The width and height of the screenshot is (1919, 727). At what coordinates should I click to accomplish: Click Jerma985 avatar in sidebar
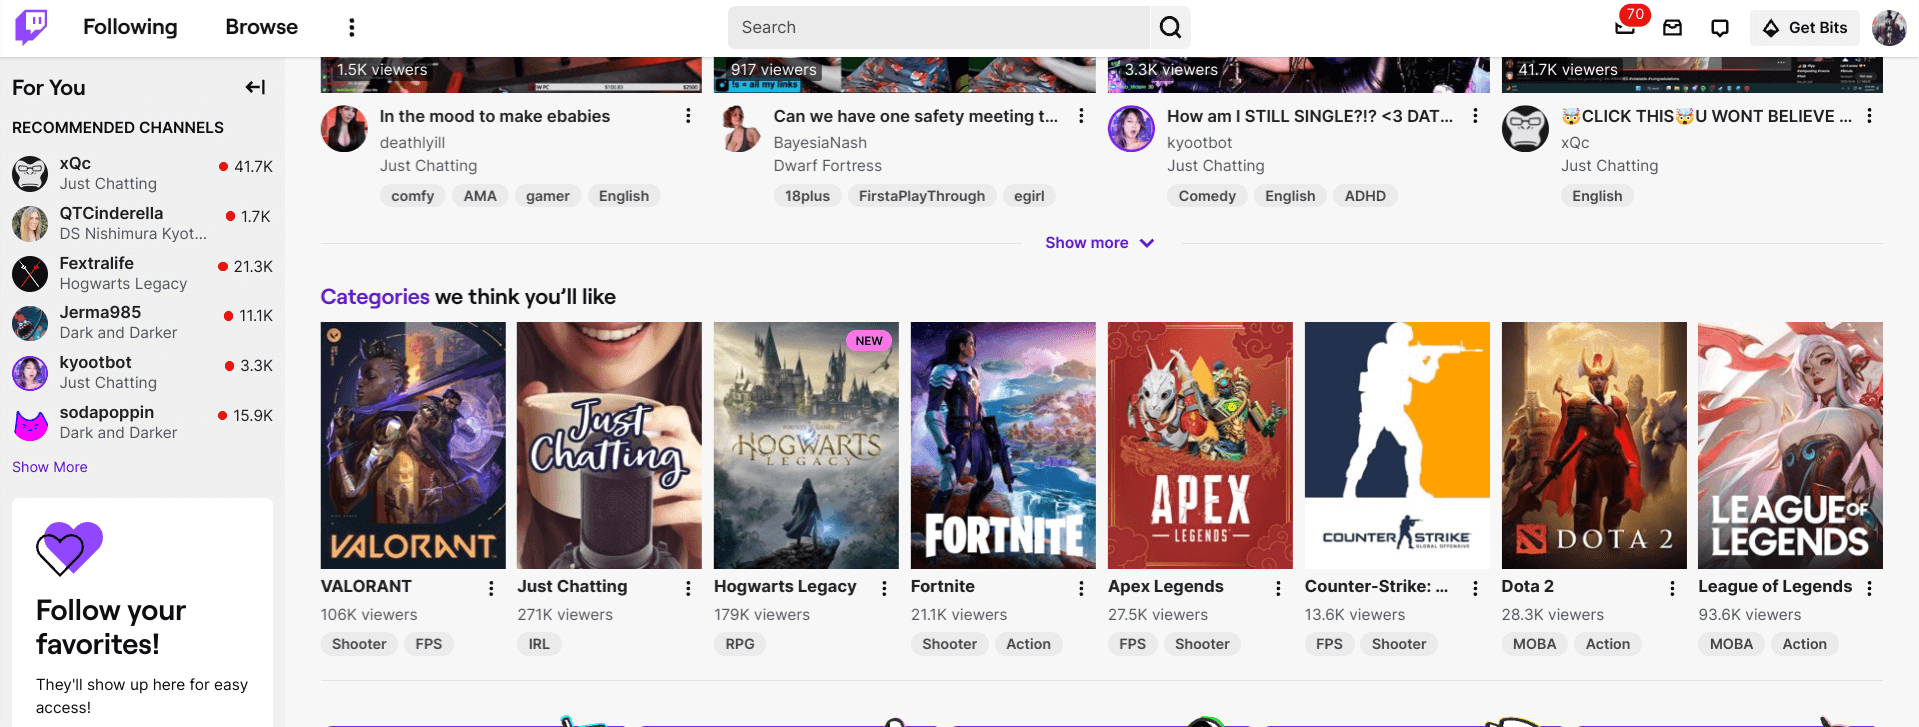coord(30,323)
